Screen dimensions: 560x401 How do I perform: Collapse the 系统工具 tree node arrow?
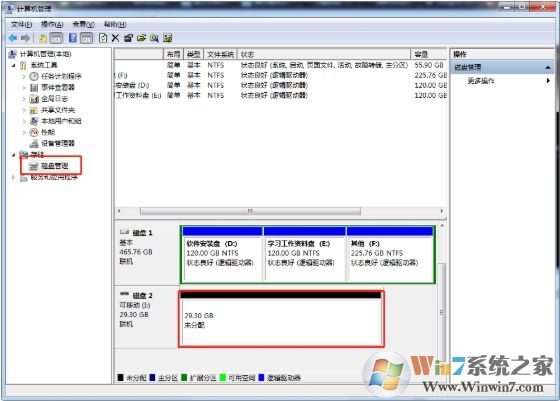coord(14,65)
